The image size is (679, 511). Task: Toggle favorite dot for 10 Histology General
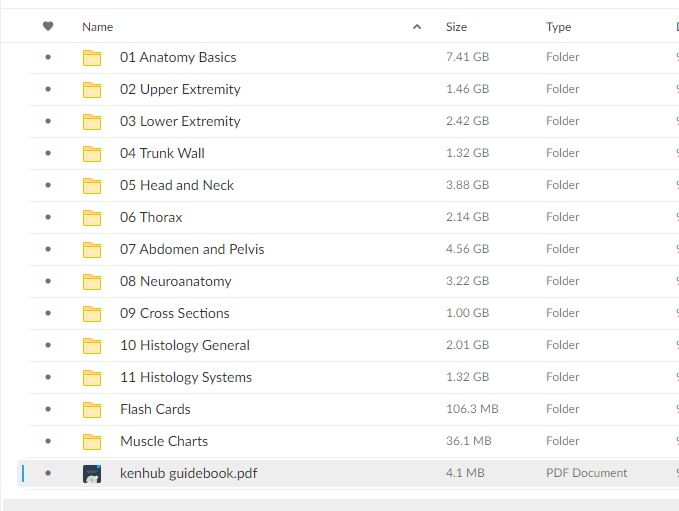(48, 346)
